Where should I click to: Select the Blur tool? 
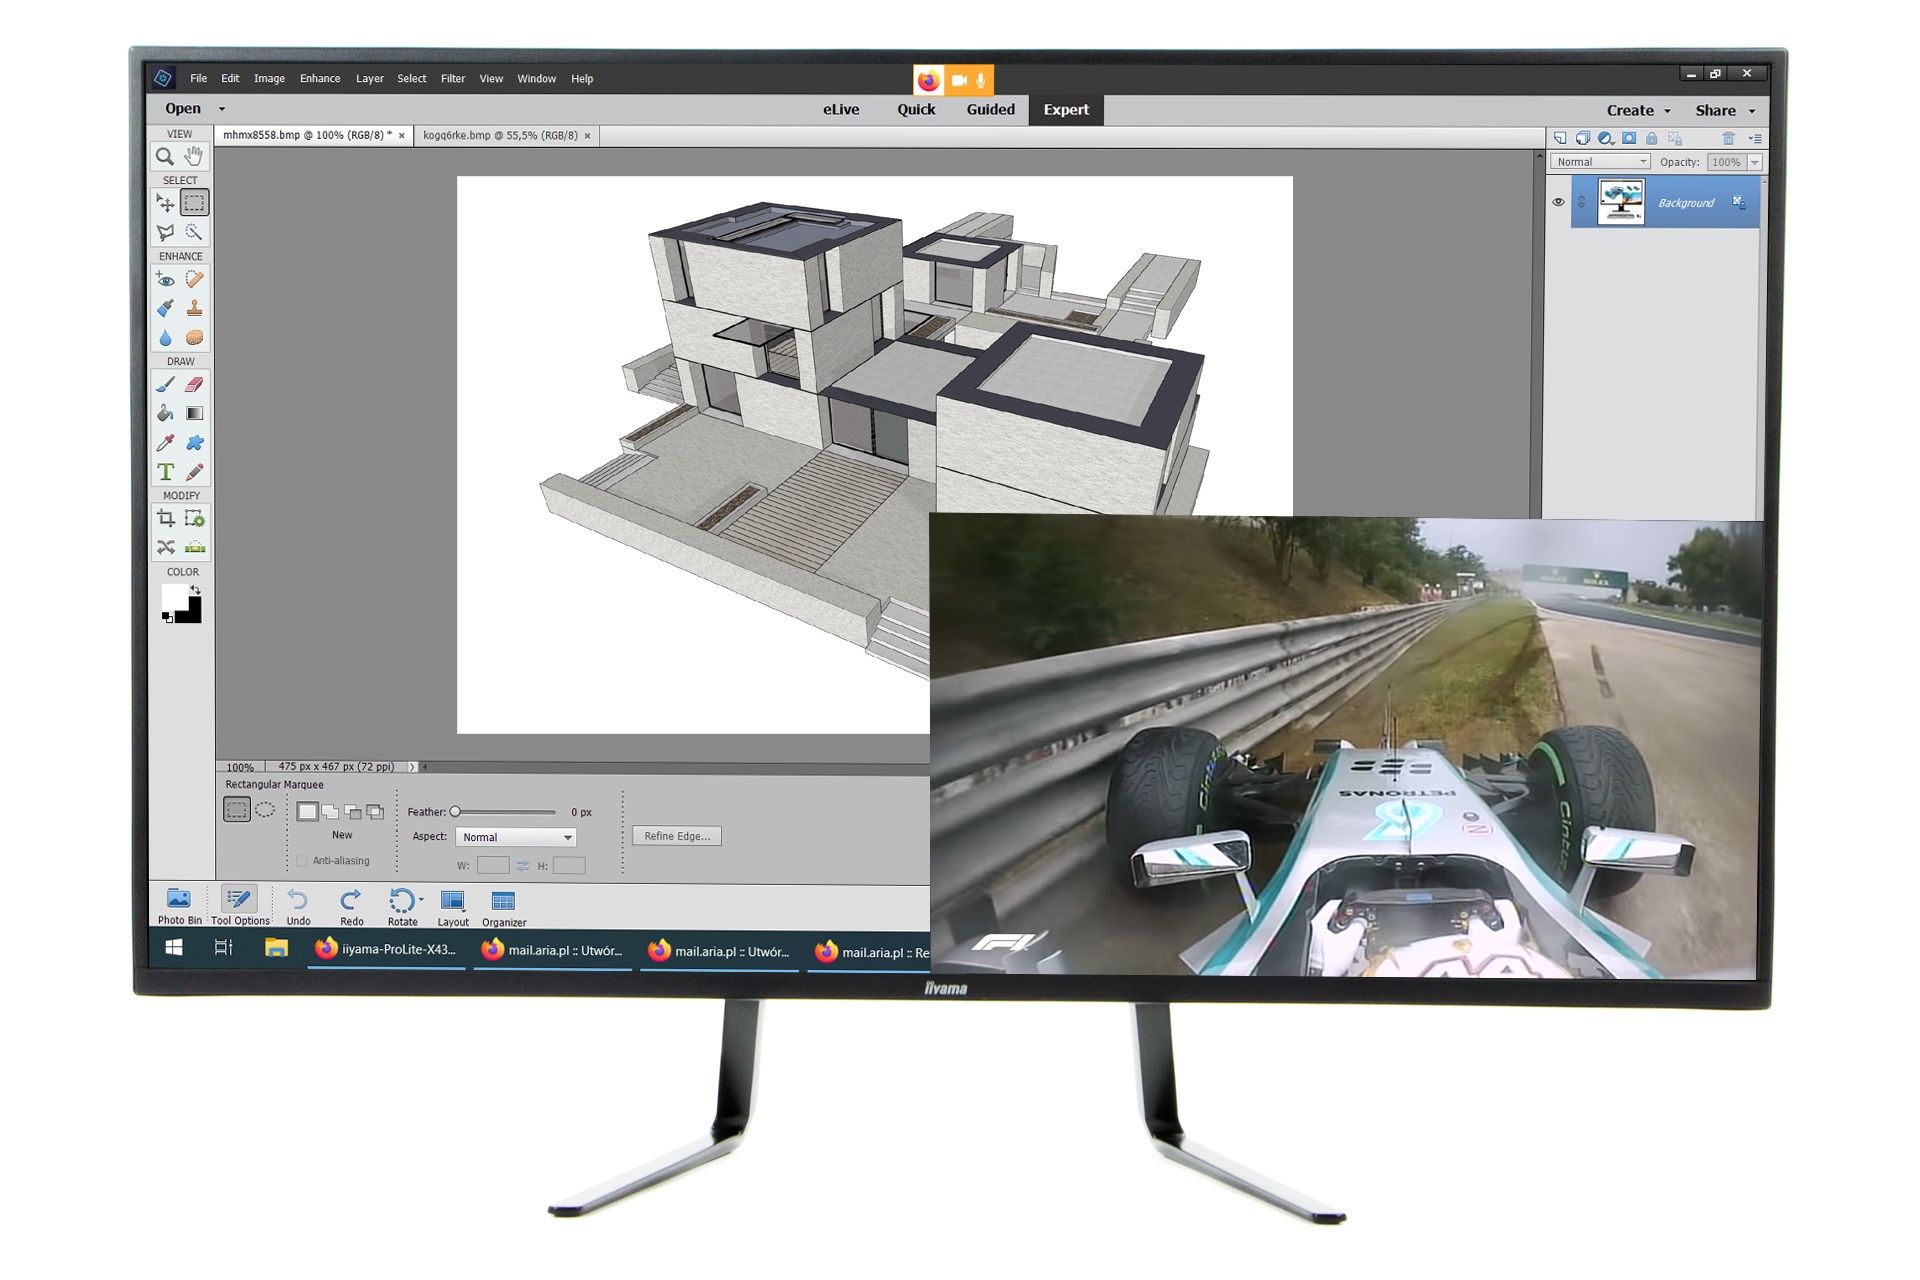pyautogui.click(x=165, y=338)
